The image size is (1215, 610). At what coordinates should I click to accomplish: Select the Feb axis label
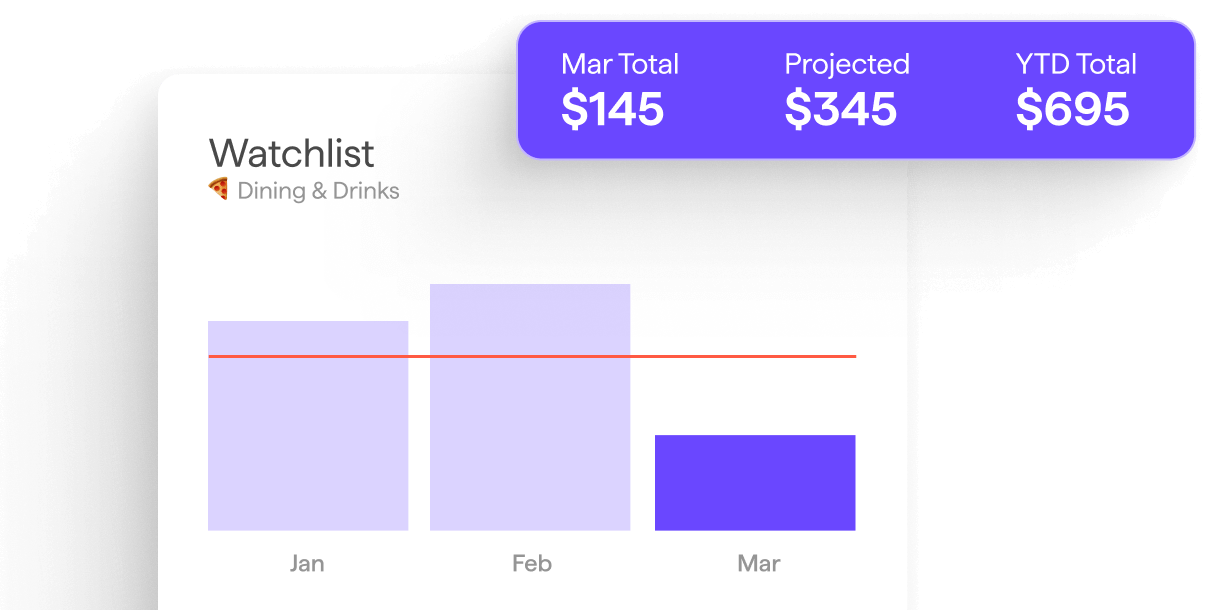[x=531, y=563]
